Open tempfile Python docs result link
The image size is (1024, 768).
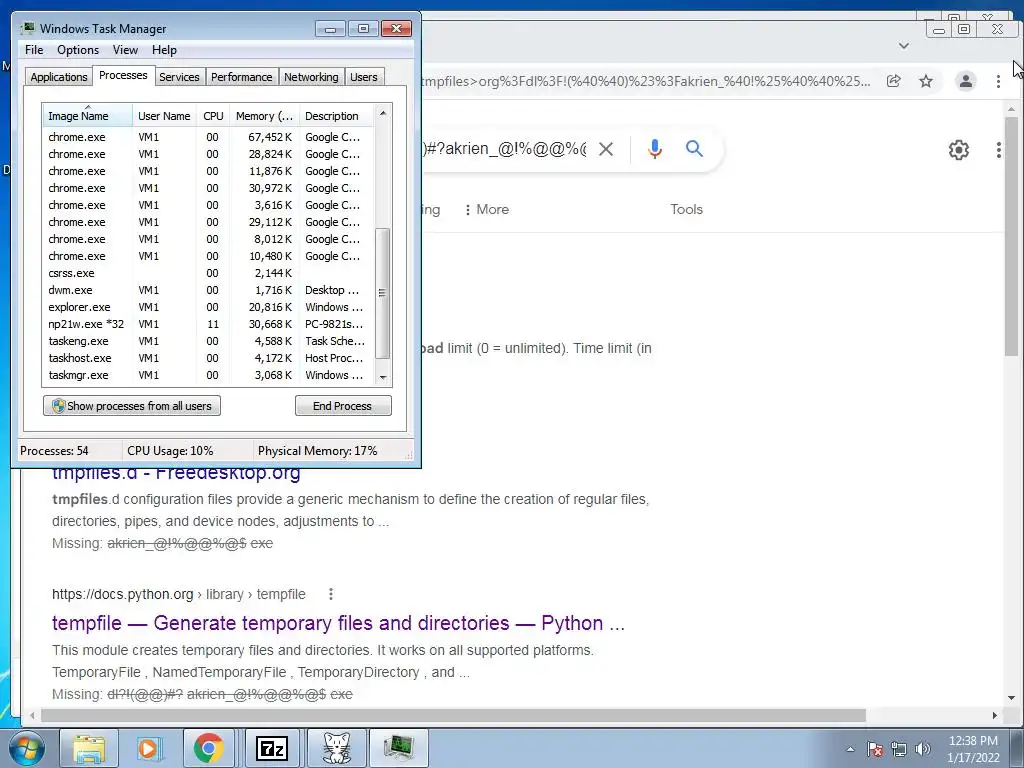pyautogui.click(x=338, y=623)
